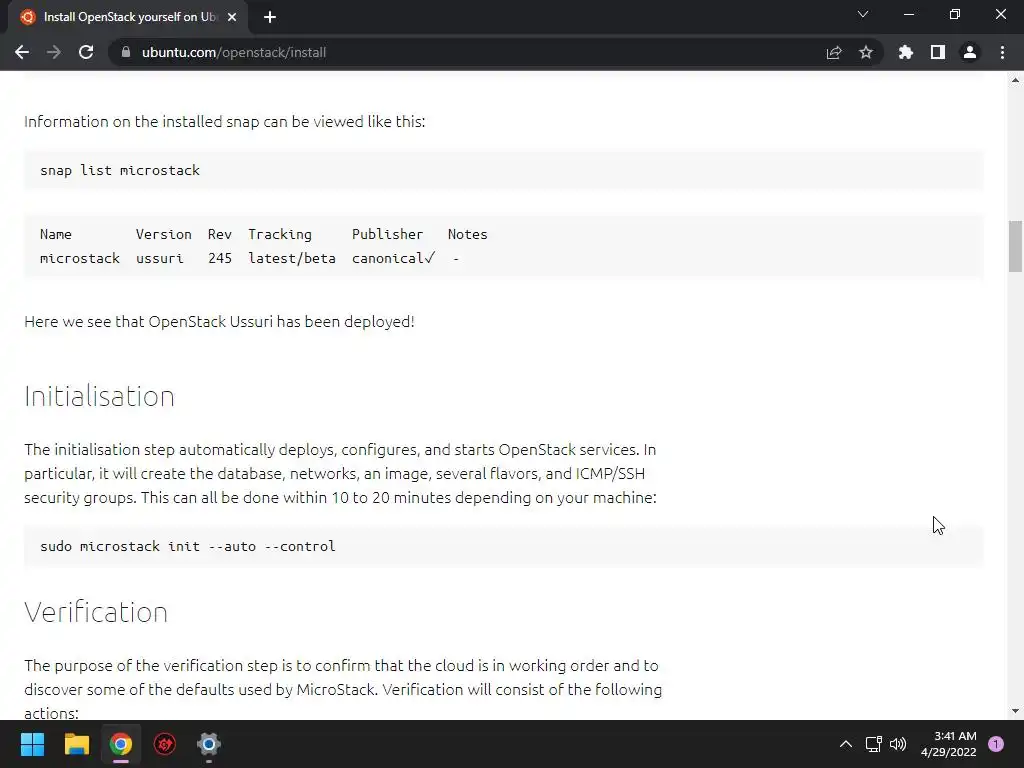Show hidden system tray icons
This screenshot has height=768, width=1024.
(x=846, y=744)
